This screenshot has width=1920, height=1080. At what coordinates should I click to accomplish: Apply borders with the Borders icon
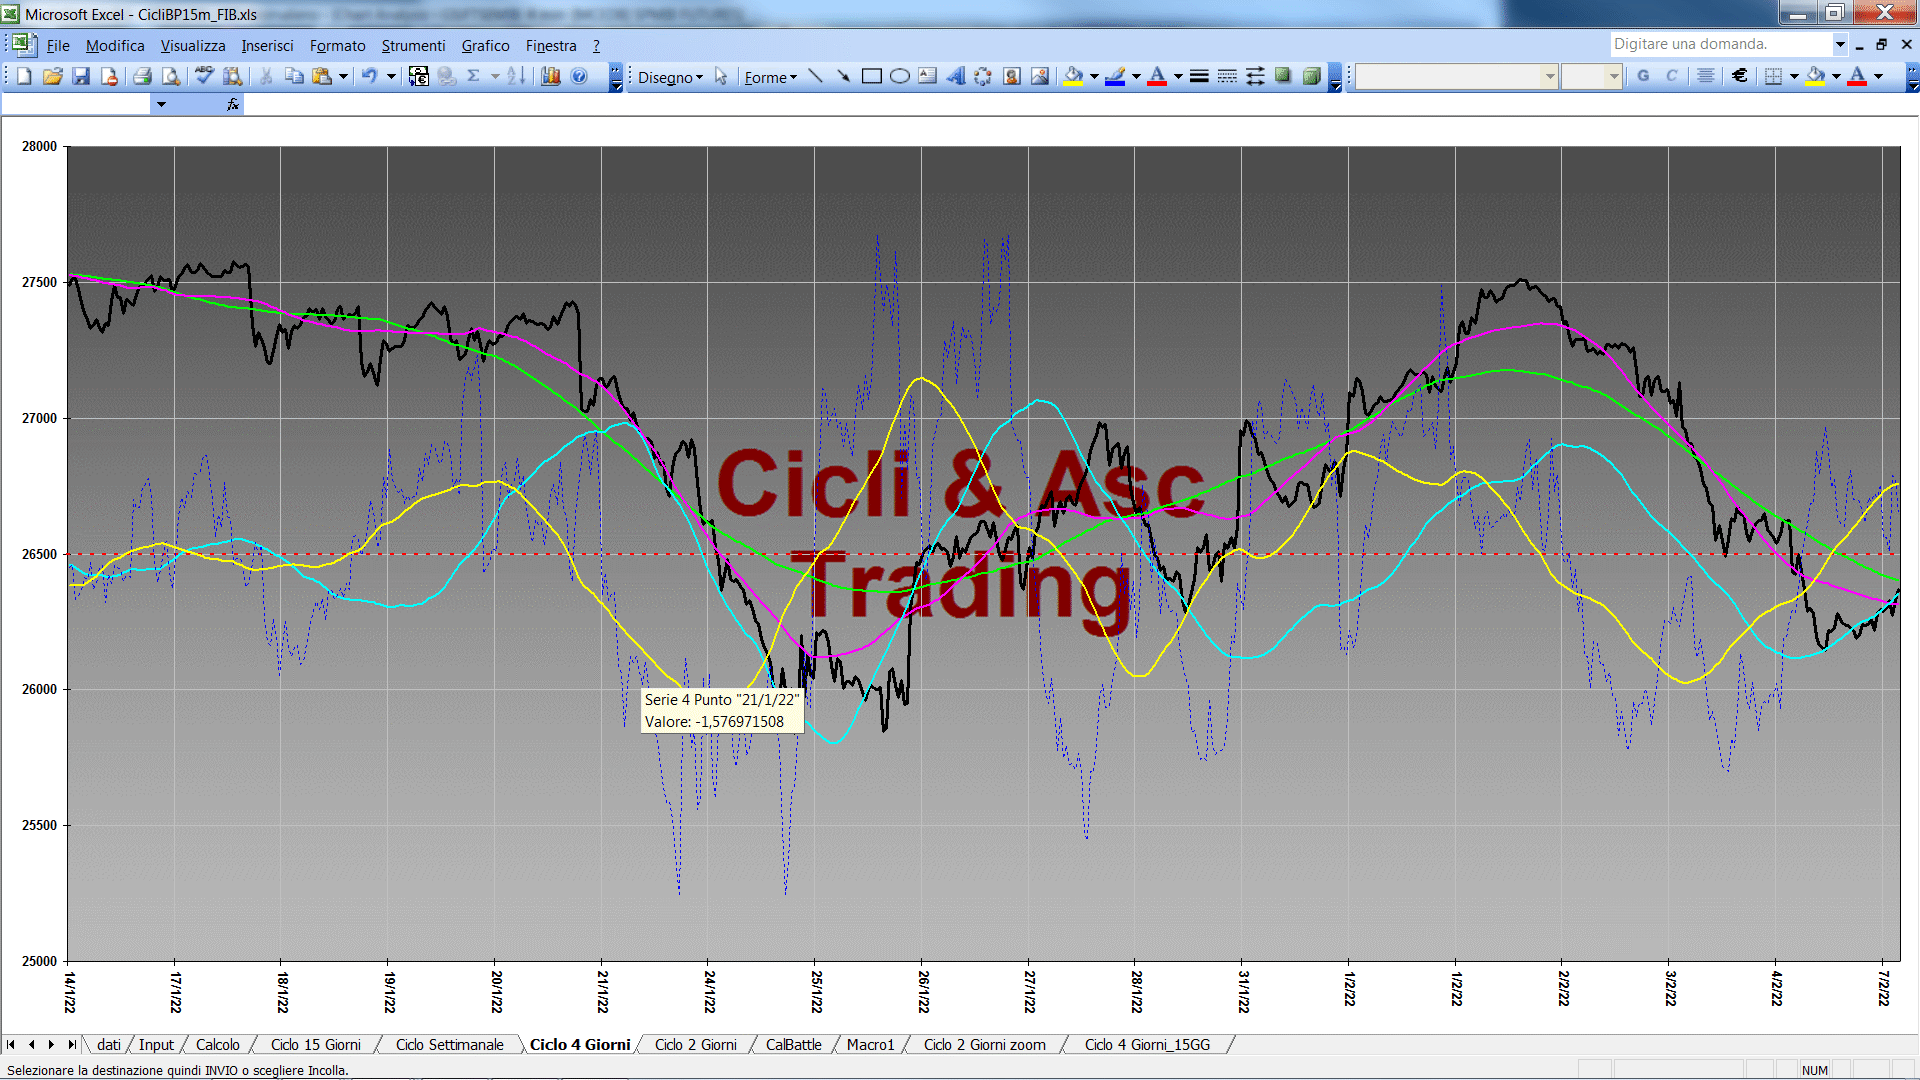[1773, 76]
